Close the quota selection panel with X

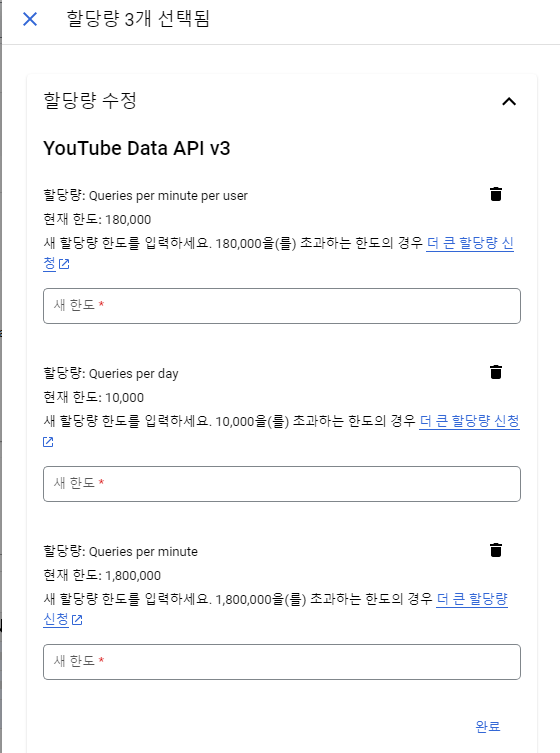click(x=30, y=19)
